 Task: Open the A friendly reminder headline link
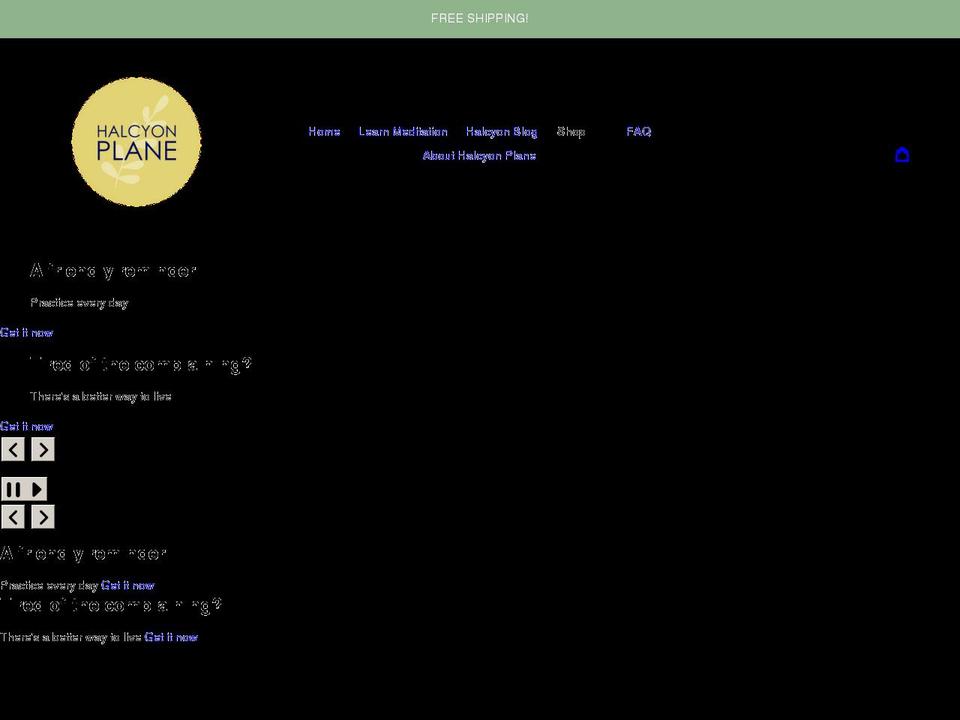(115, 270)
